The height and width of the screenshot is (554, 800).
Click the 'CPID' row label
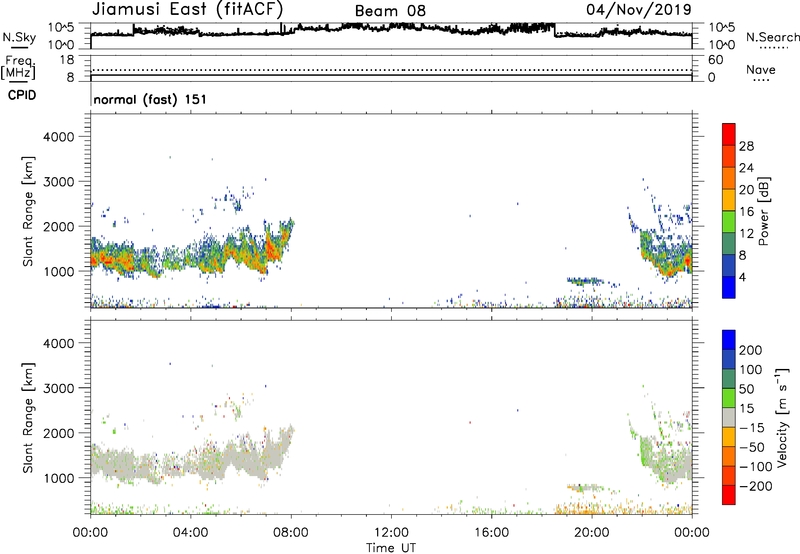point(22,95)
